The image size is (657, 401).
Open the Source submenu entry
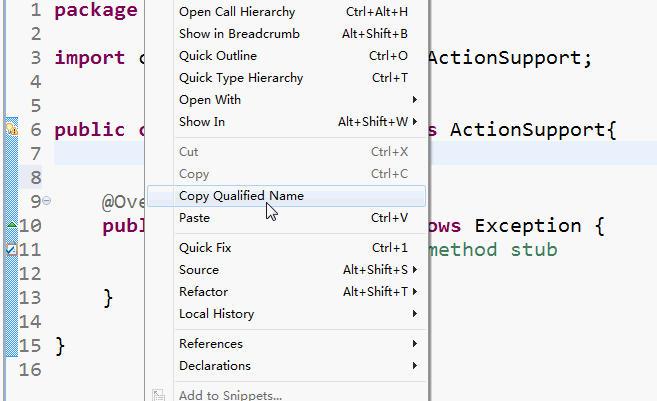[x=199, y=270]
